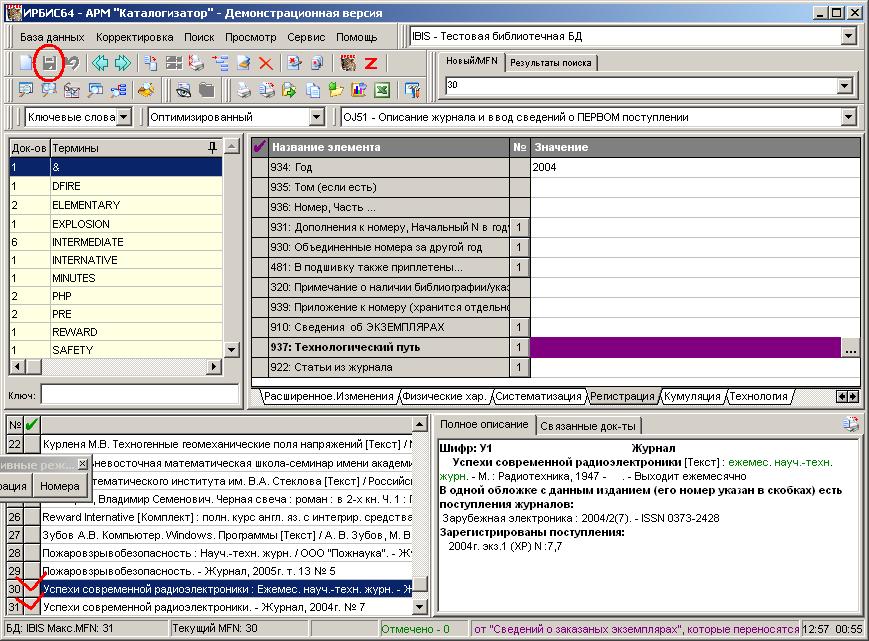Screen dimensions: 869x641
Task: Save the record with the floppy disk icon
Action: pyautogui.click(x=49, y=63)
